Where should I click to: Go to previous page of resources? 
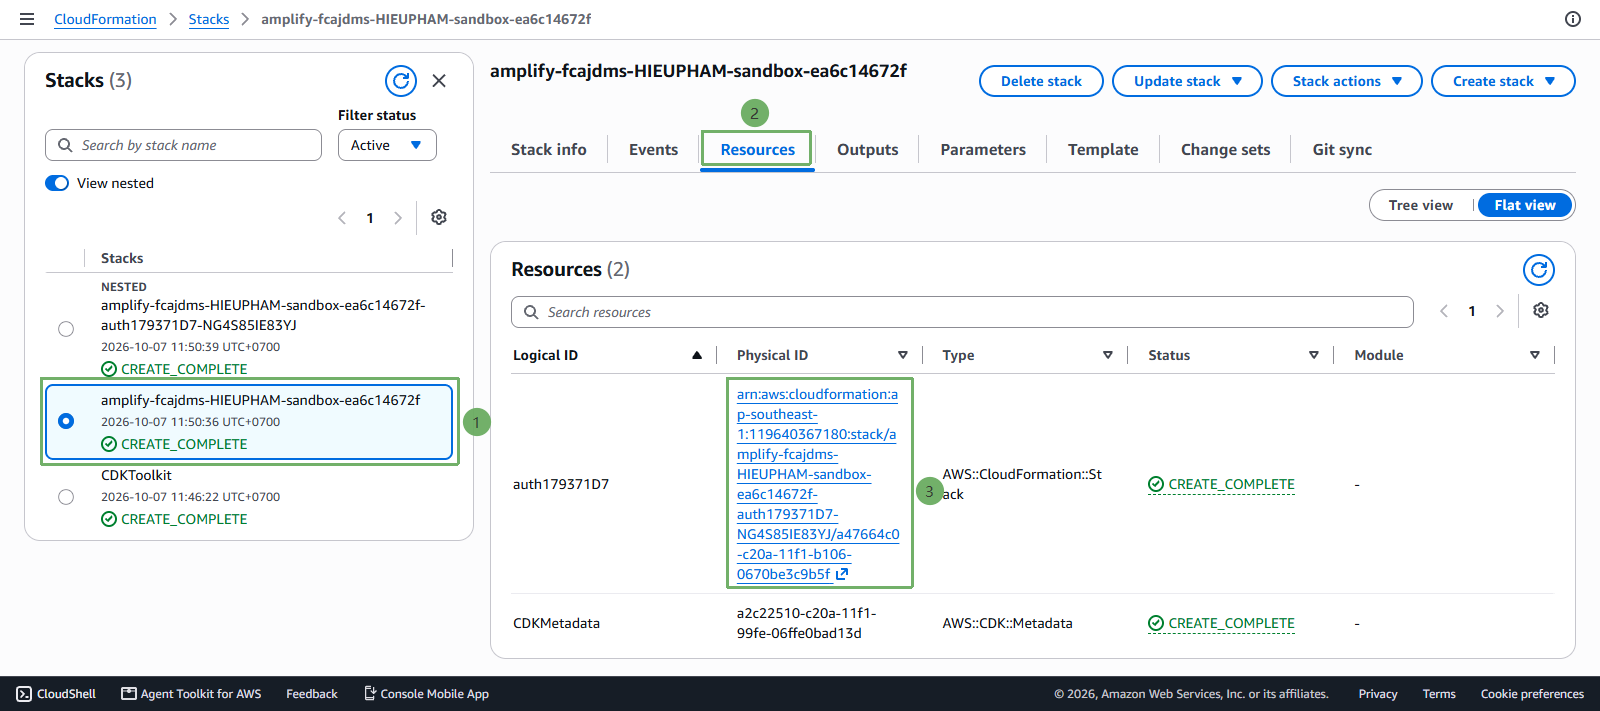coord(1444,311)
